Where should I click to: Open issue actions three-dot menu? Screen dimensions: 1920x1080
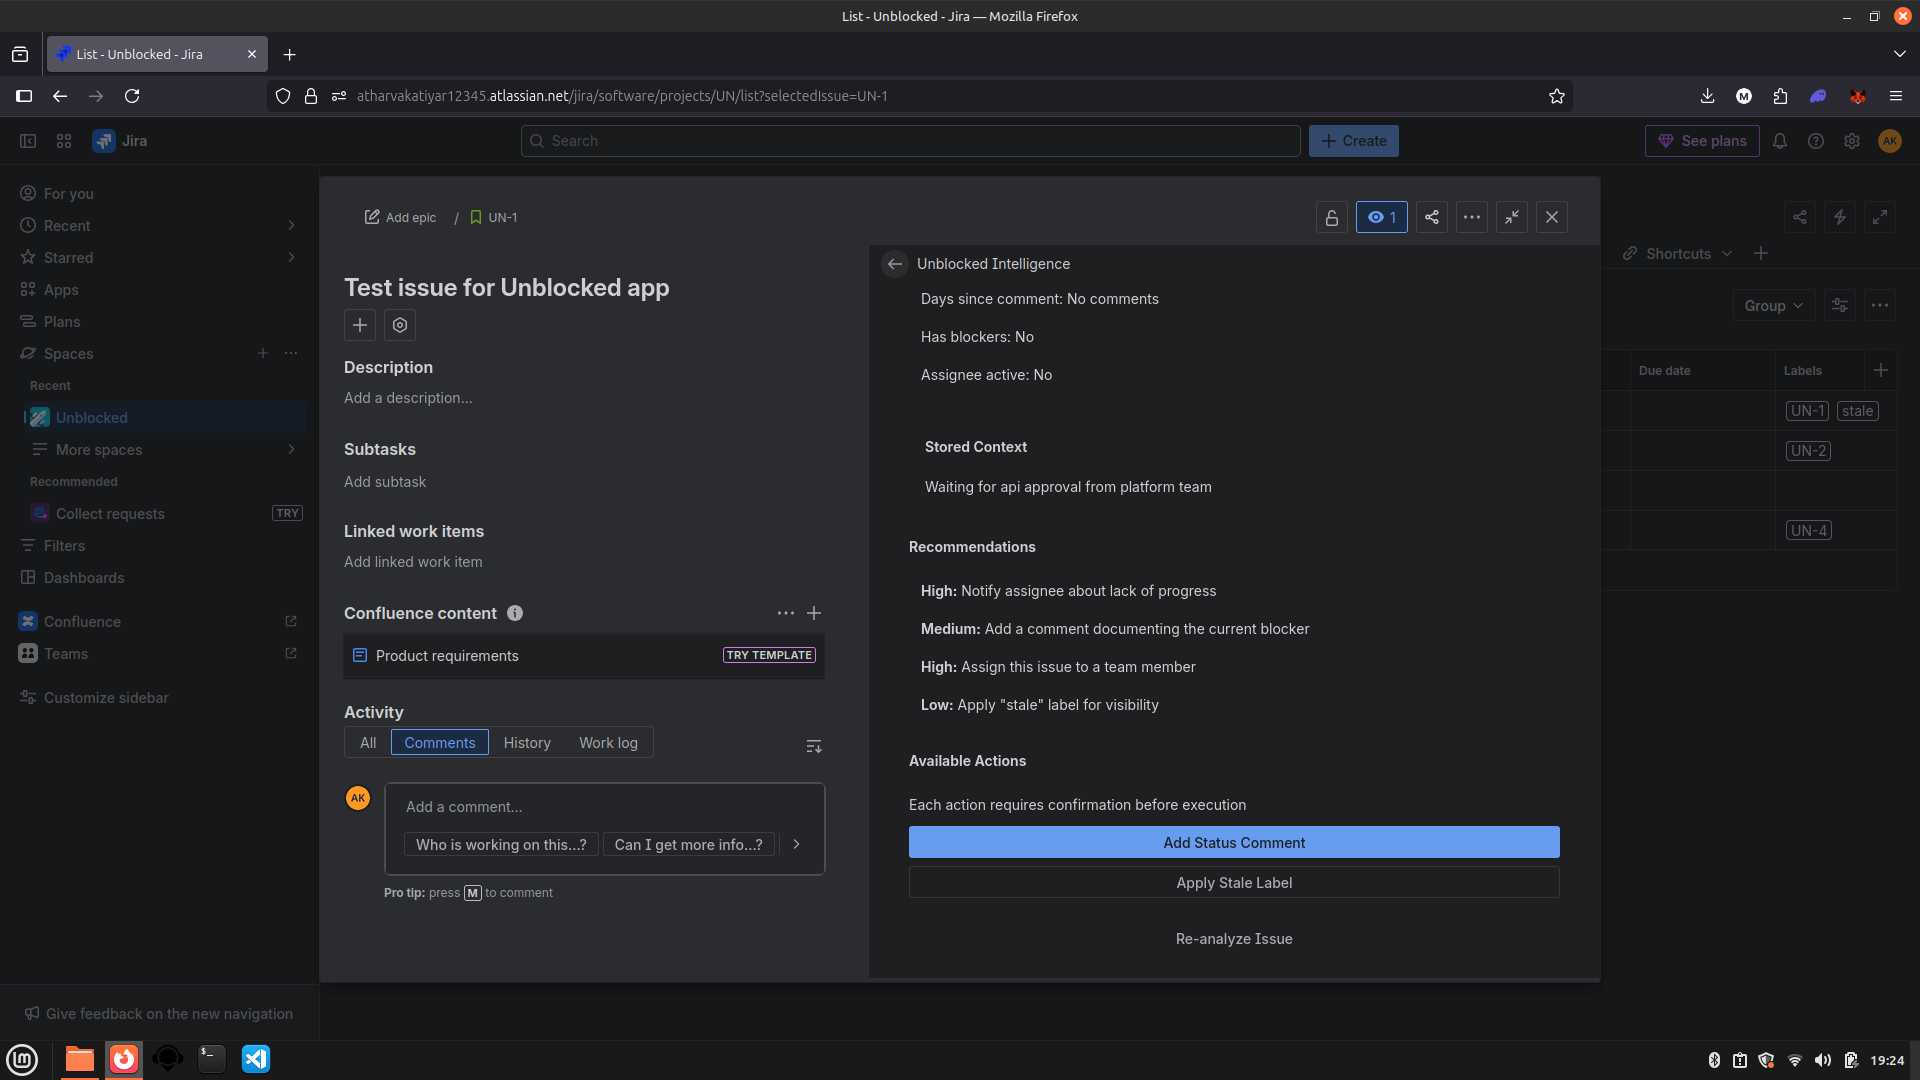pos(1471,217)
